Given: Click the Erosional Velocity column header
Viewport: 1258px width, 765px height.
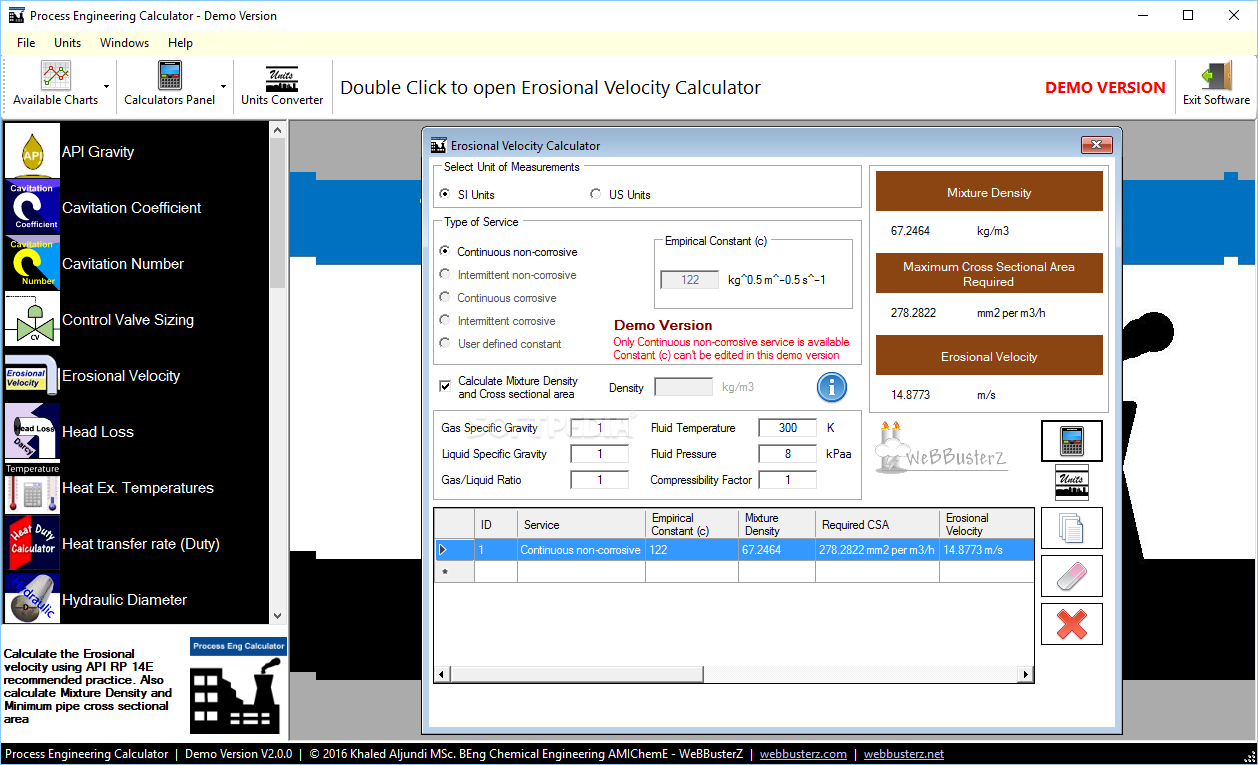Looking at the screenshot, I should click(x=987, y=524).
